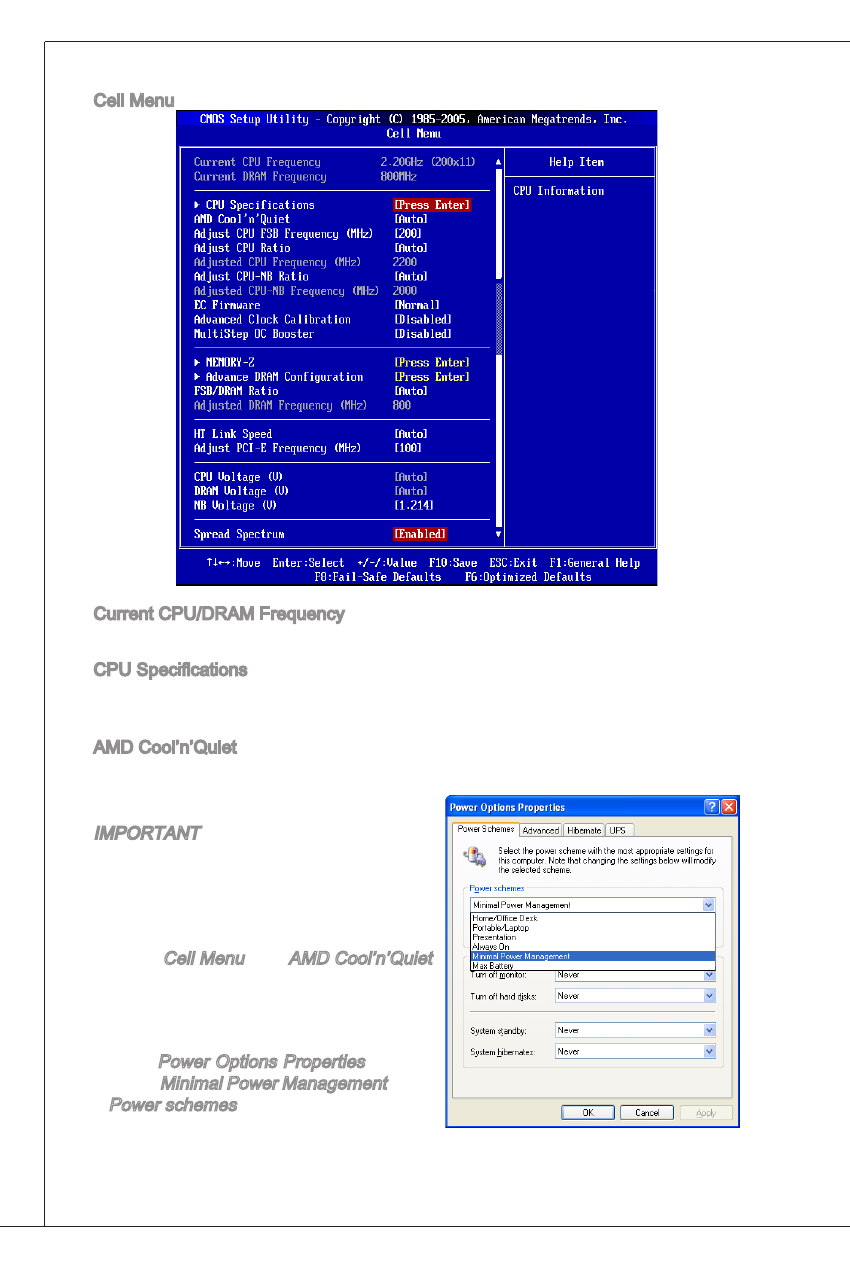The width and height of the screenshot is (850, 1276).
Task: Select Minimal Power Management in the list
Action: pos(592,956)
